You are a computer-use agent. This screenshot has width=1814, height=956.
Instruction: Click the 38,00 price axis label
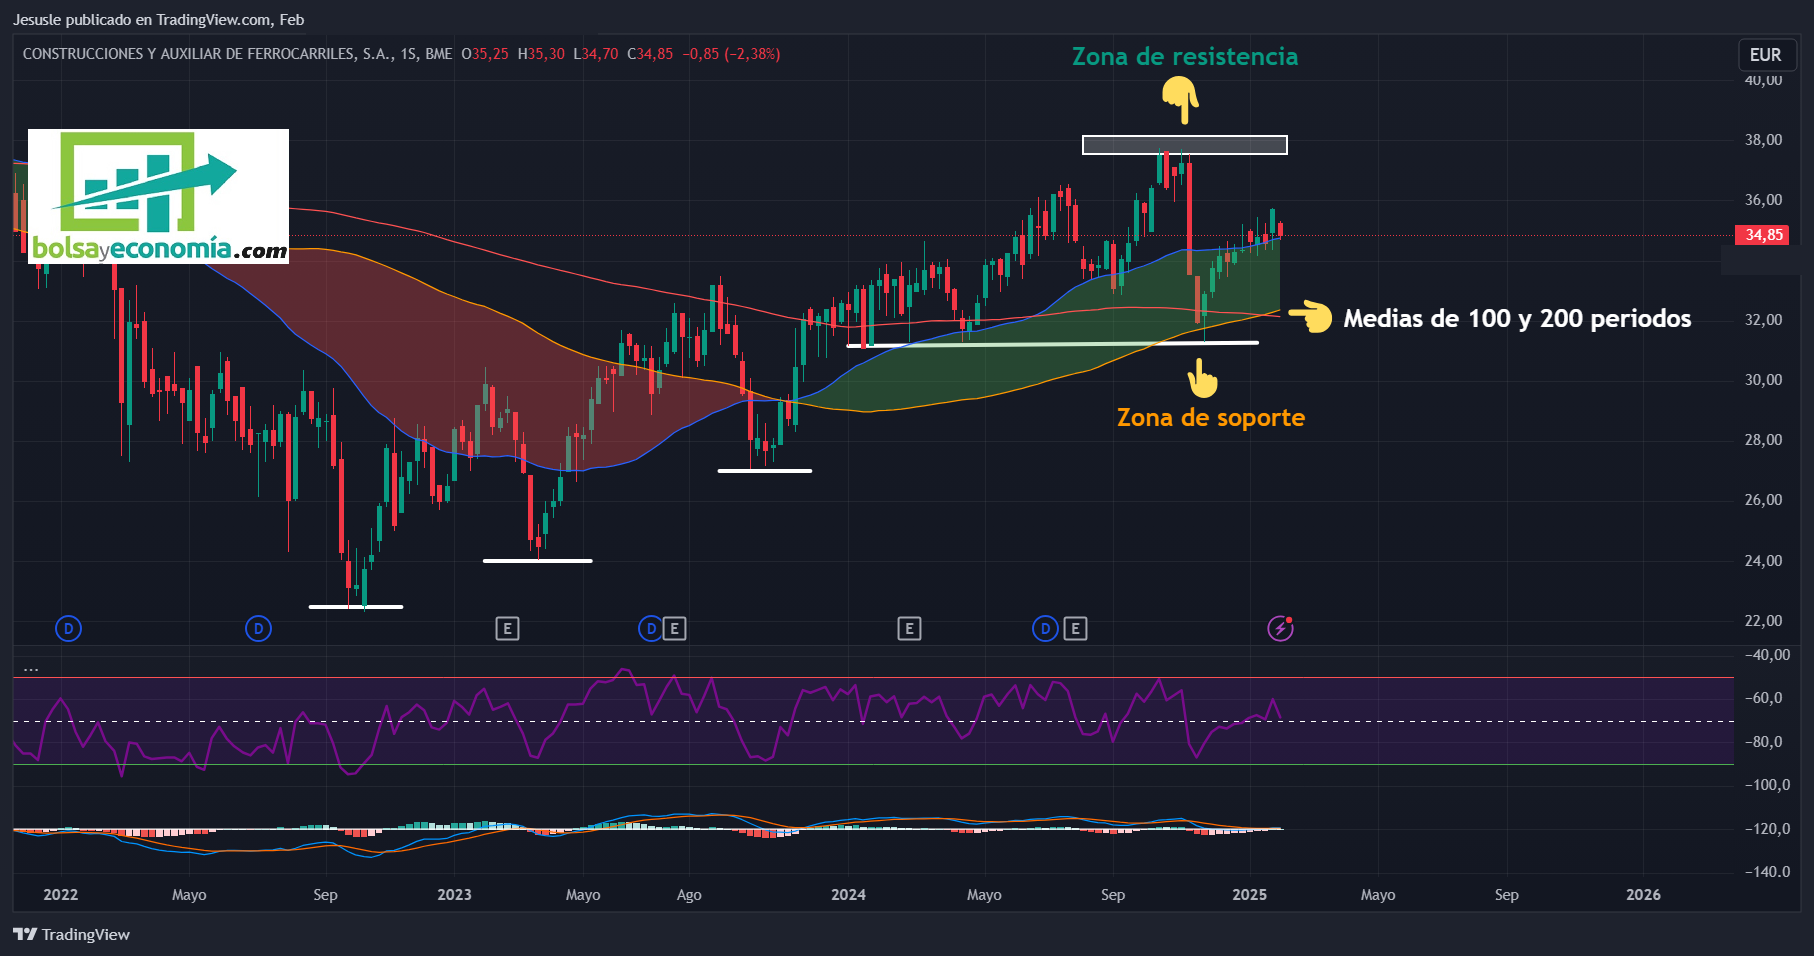[1763, 140]
